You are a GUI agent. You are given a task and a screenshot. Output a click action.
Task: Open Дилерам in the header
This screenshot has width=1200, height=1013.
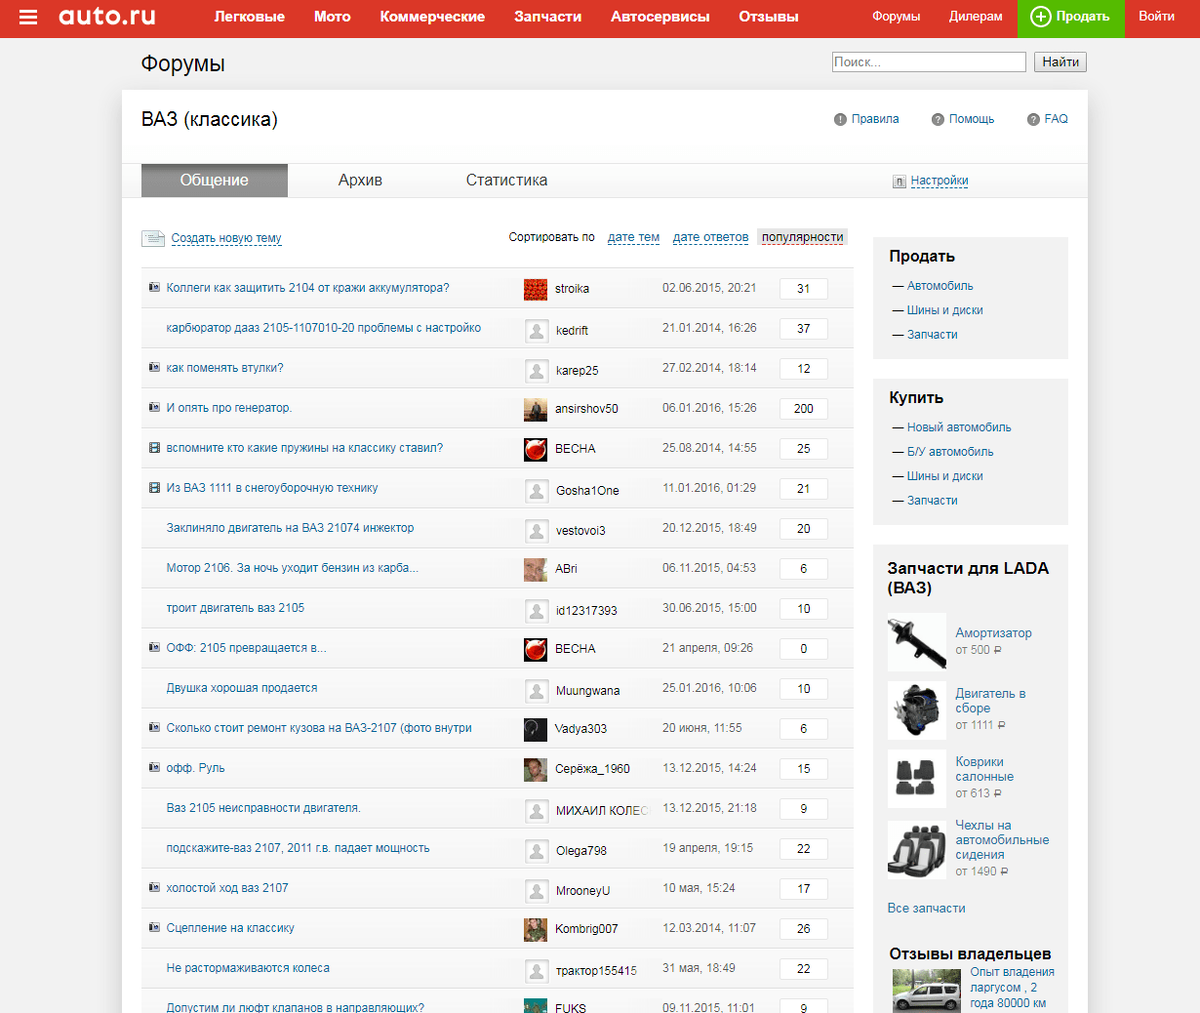click(976, 17)
